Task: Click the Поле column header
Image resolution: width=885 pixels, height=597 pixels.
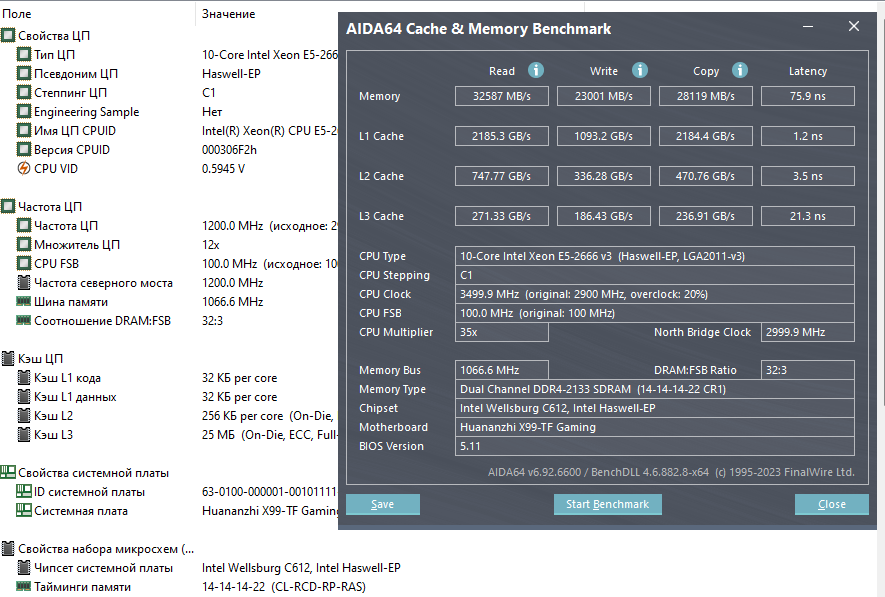Action: [17, 14]
